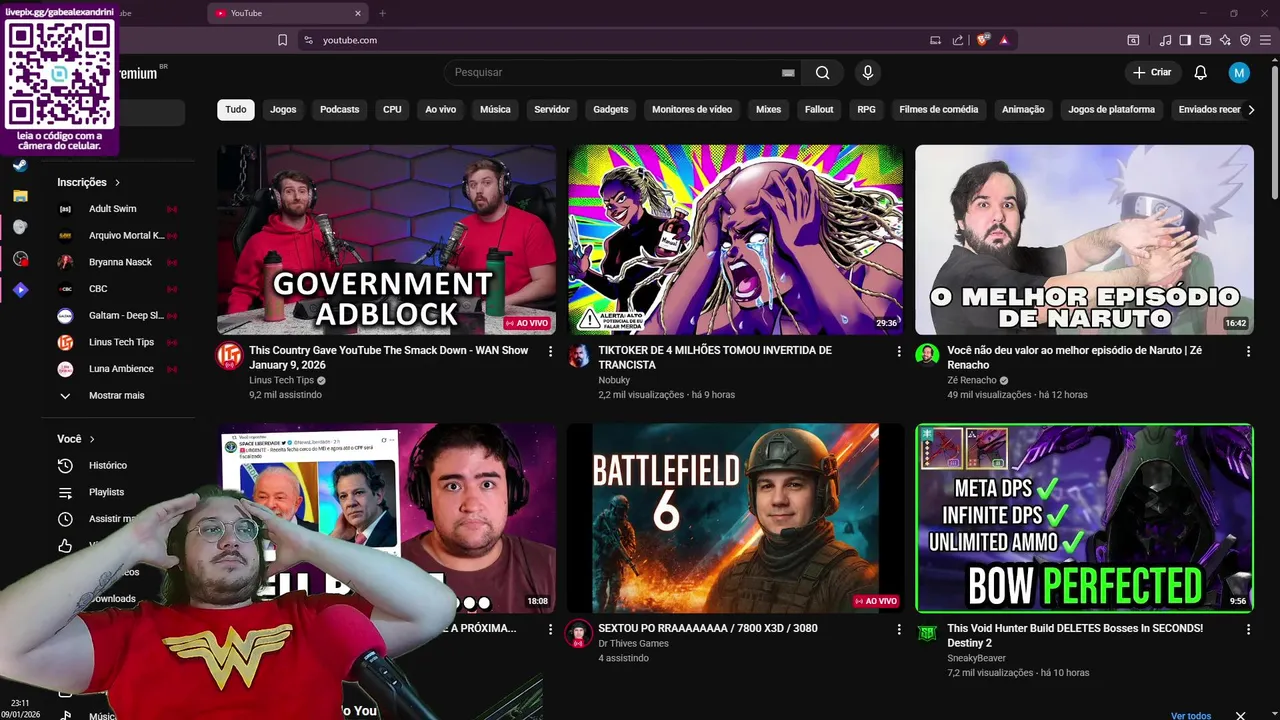The width and height of the screenshot is (1280, 720).
Task: Click the Criar button
Action: (1152, 72)
